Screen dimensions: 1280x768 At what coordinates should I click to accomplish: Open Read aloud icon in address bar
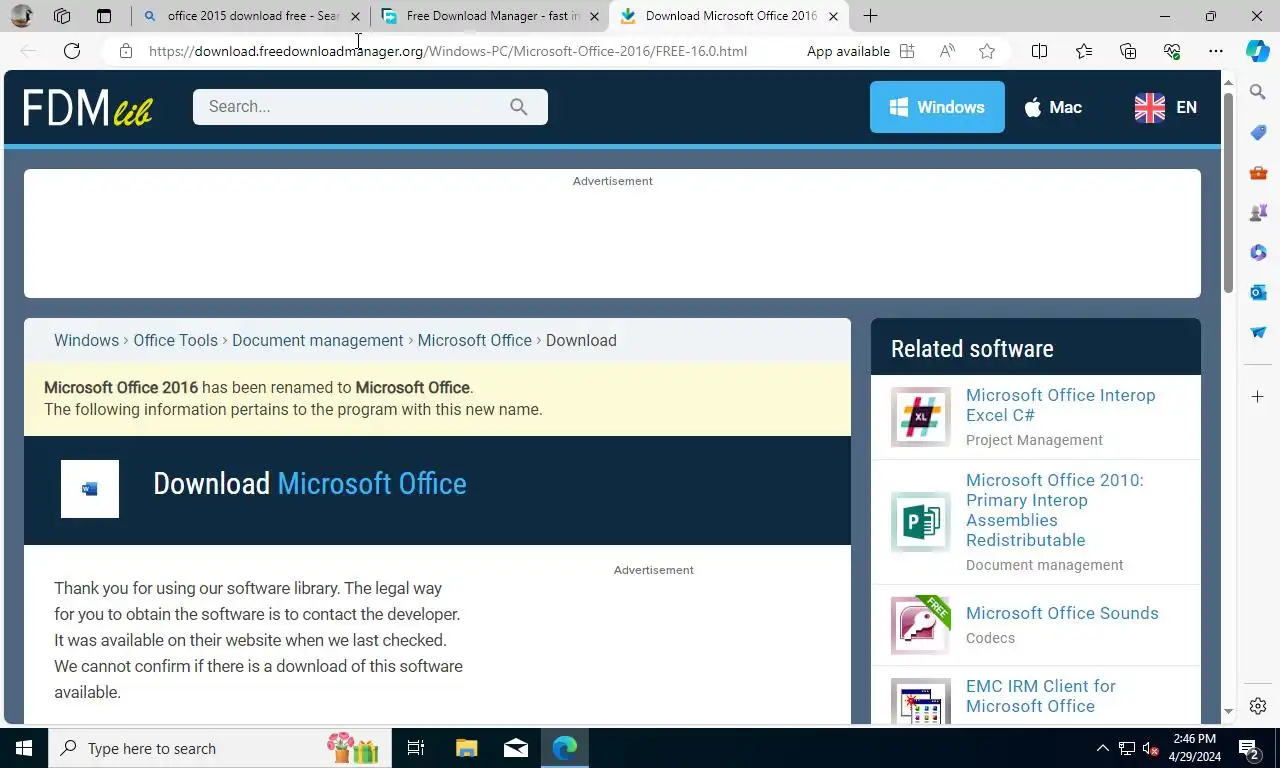pos(947,51)
